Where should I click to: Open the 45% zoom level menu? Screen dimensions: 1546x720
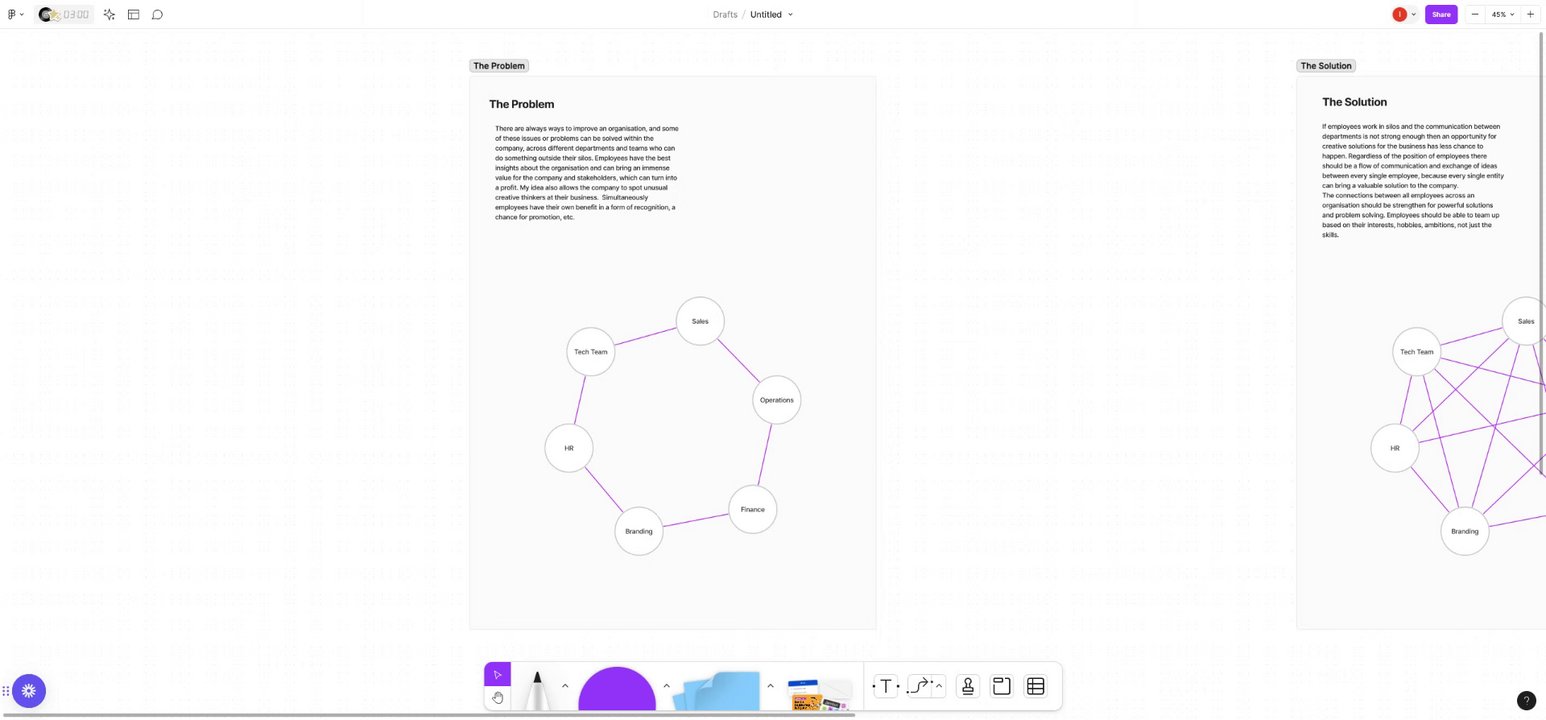tap(1503, 14)
